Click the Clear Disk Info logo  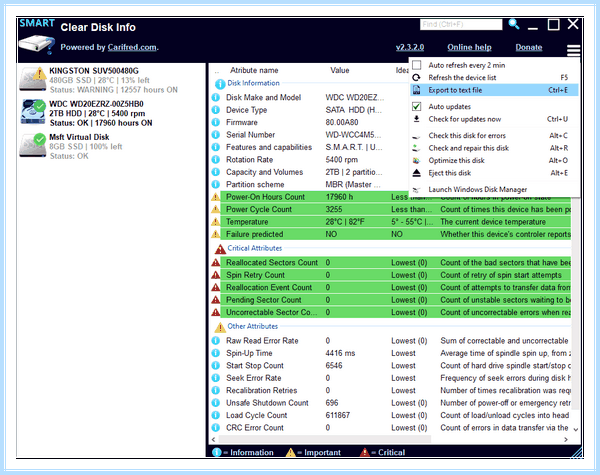pyautogui.click(x=37, y=37)
